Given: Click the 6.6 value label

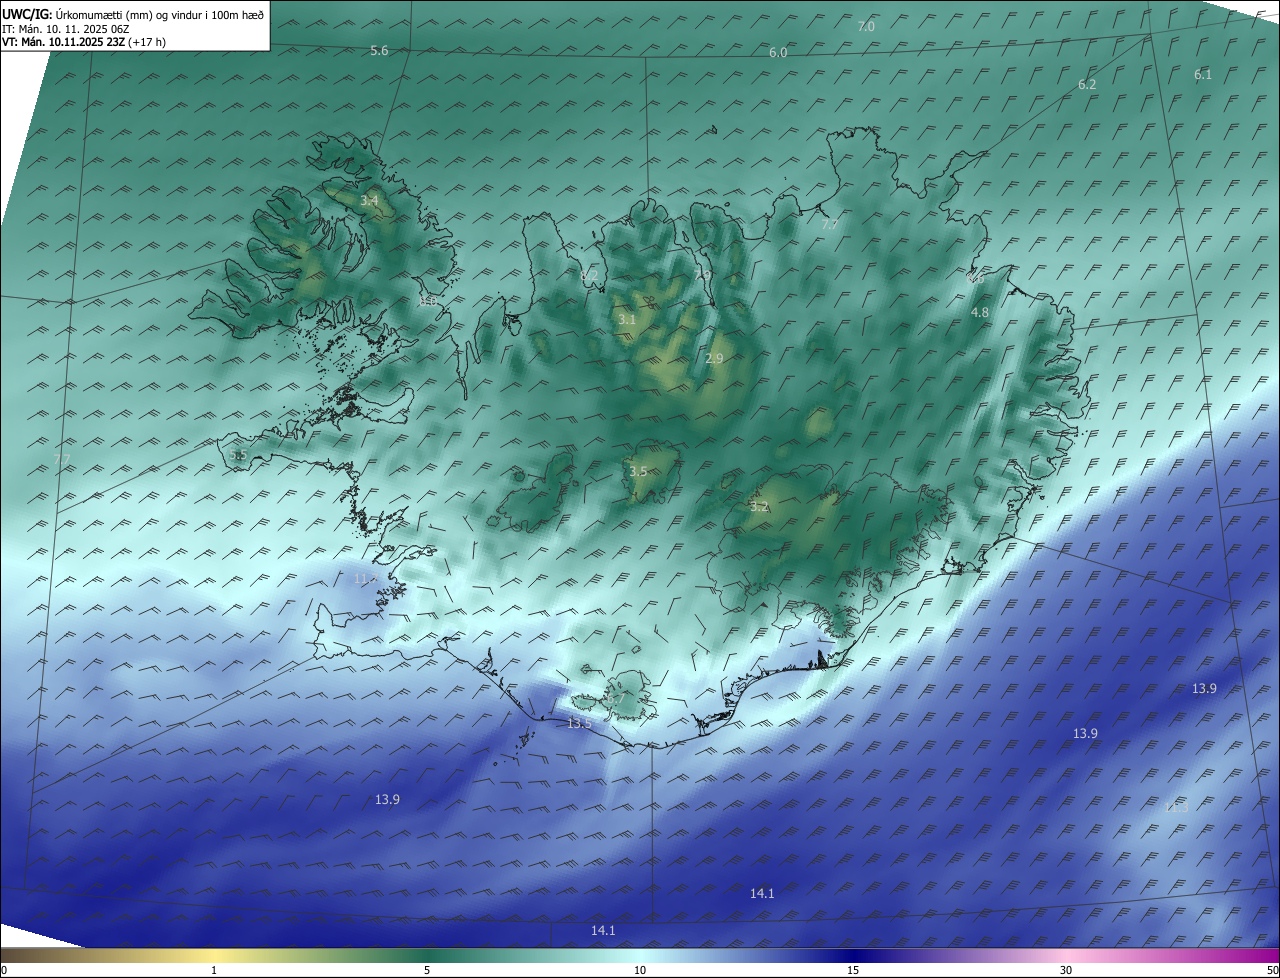Looking at the screenshot, I should point(976,279).
